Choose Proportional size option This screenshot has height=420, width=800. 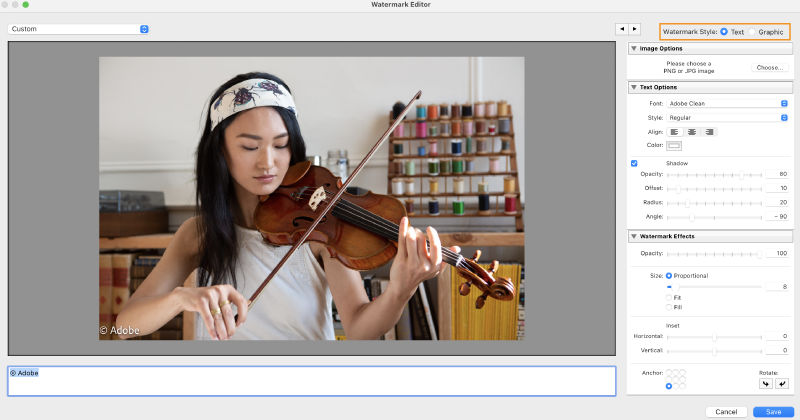(669, 276)
